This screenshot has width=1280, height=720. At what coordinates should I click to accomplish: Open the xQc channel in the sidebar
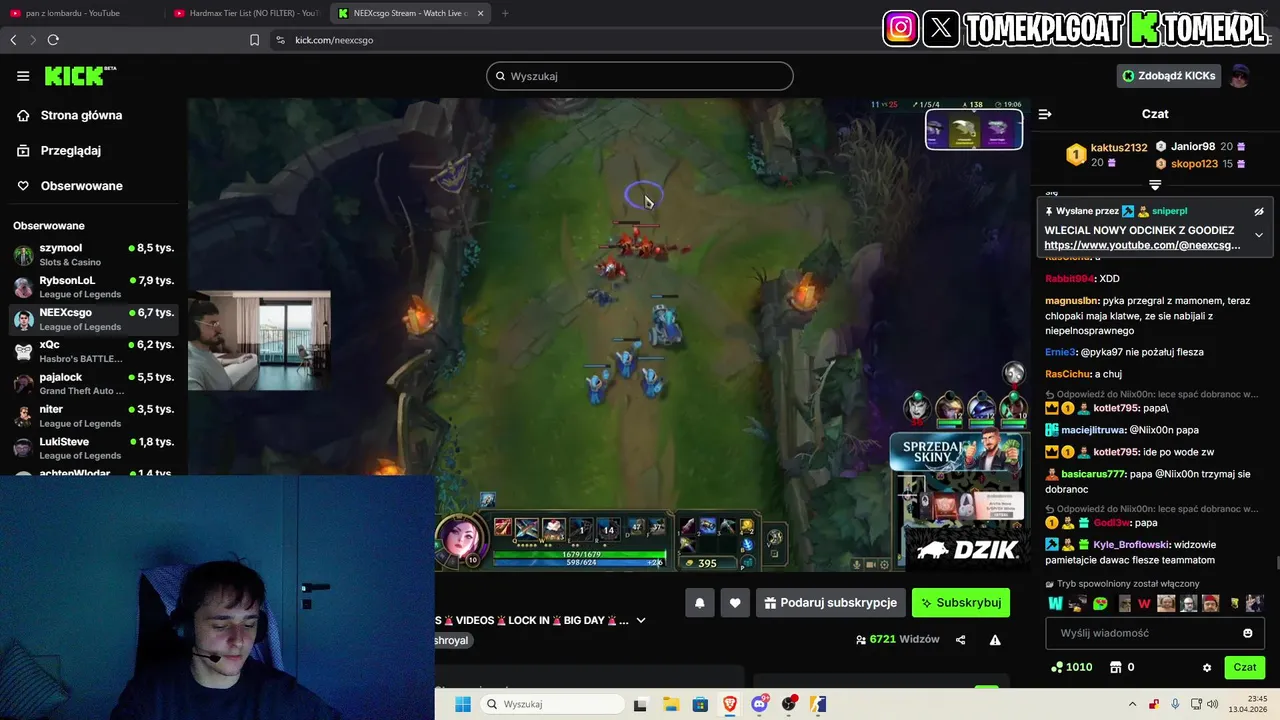[94, 351]
